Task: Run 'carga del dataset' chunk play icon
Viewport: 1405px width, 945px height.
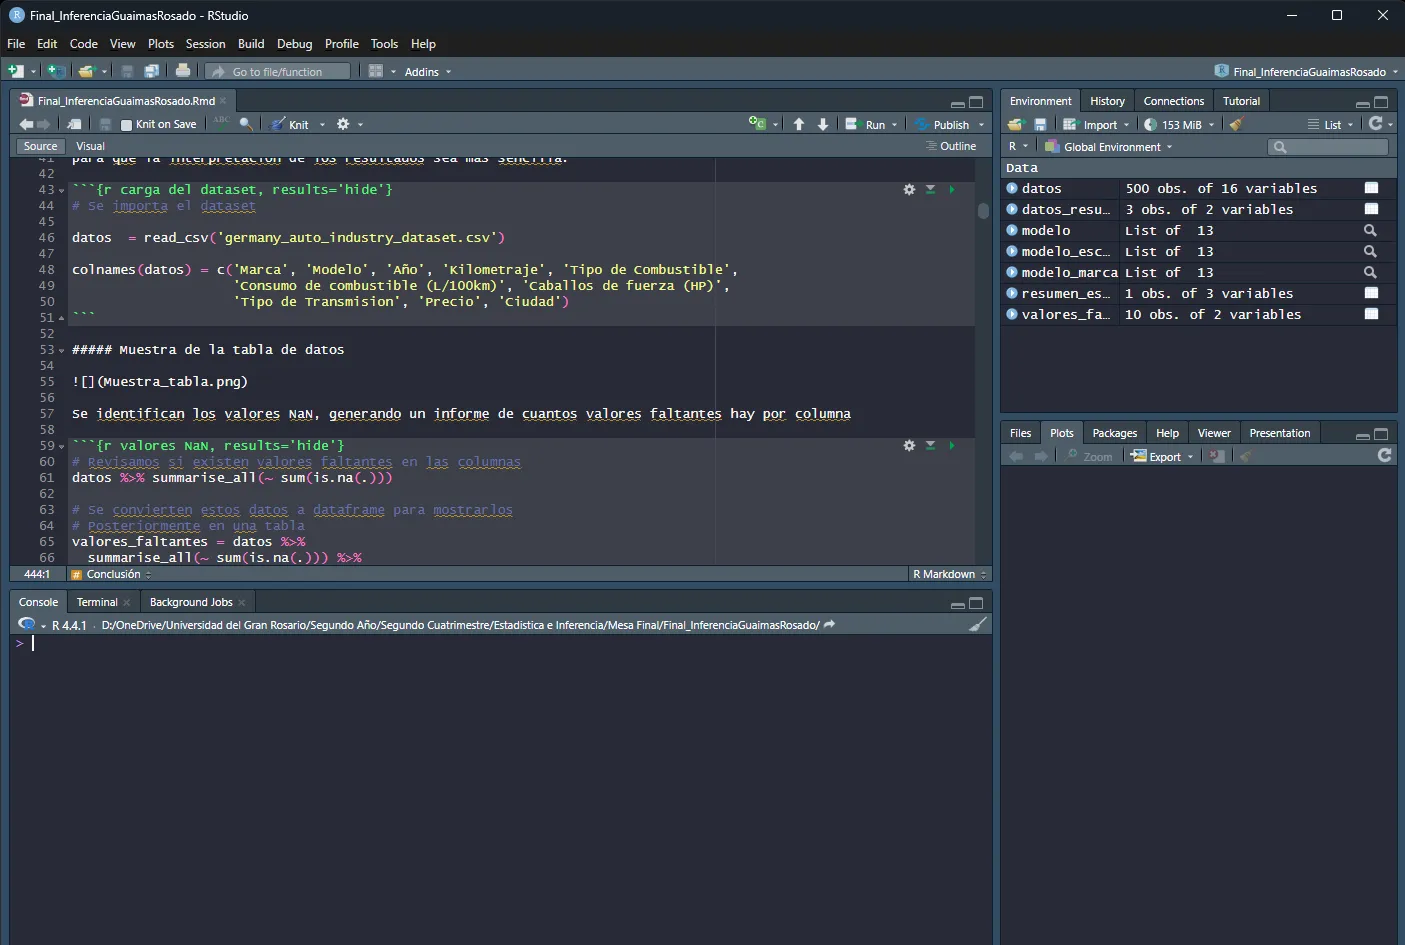Action: (952, 189)
